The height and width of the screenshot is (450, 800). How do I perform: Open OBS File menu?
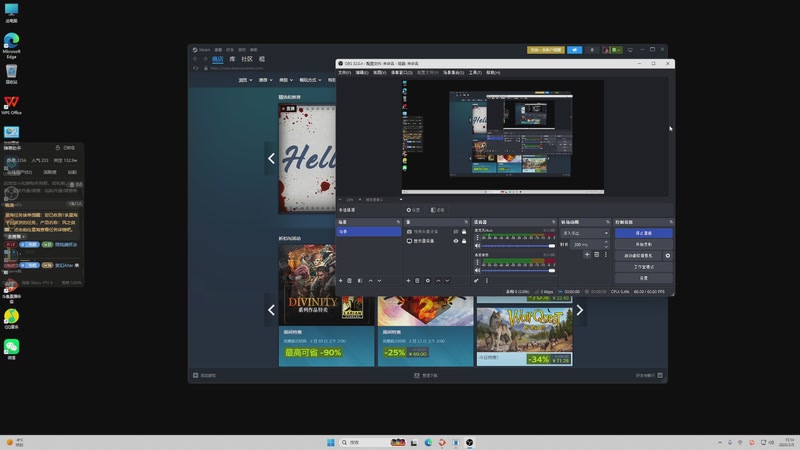pyautogui.click(x=344, y=72)
